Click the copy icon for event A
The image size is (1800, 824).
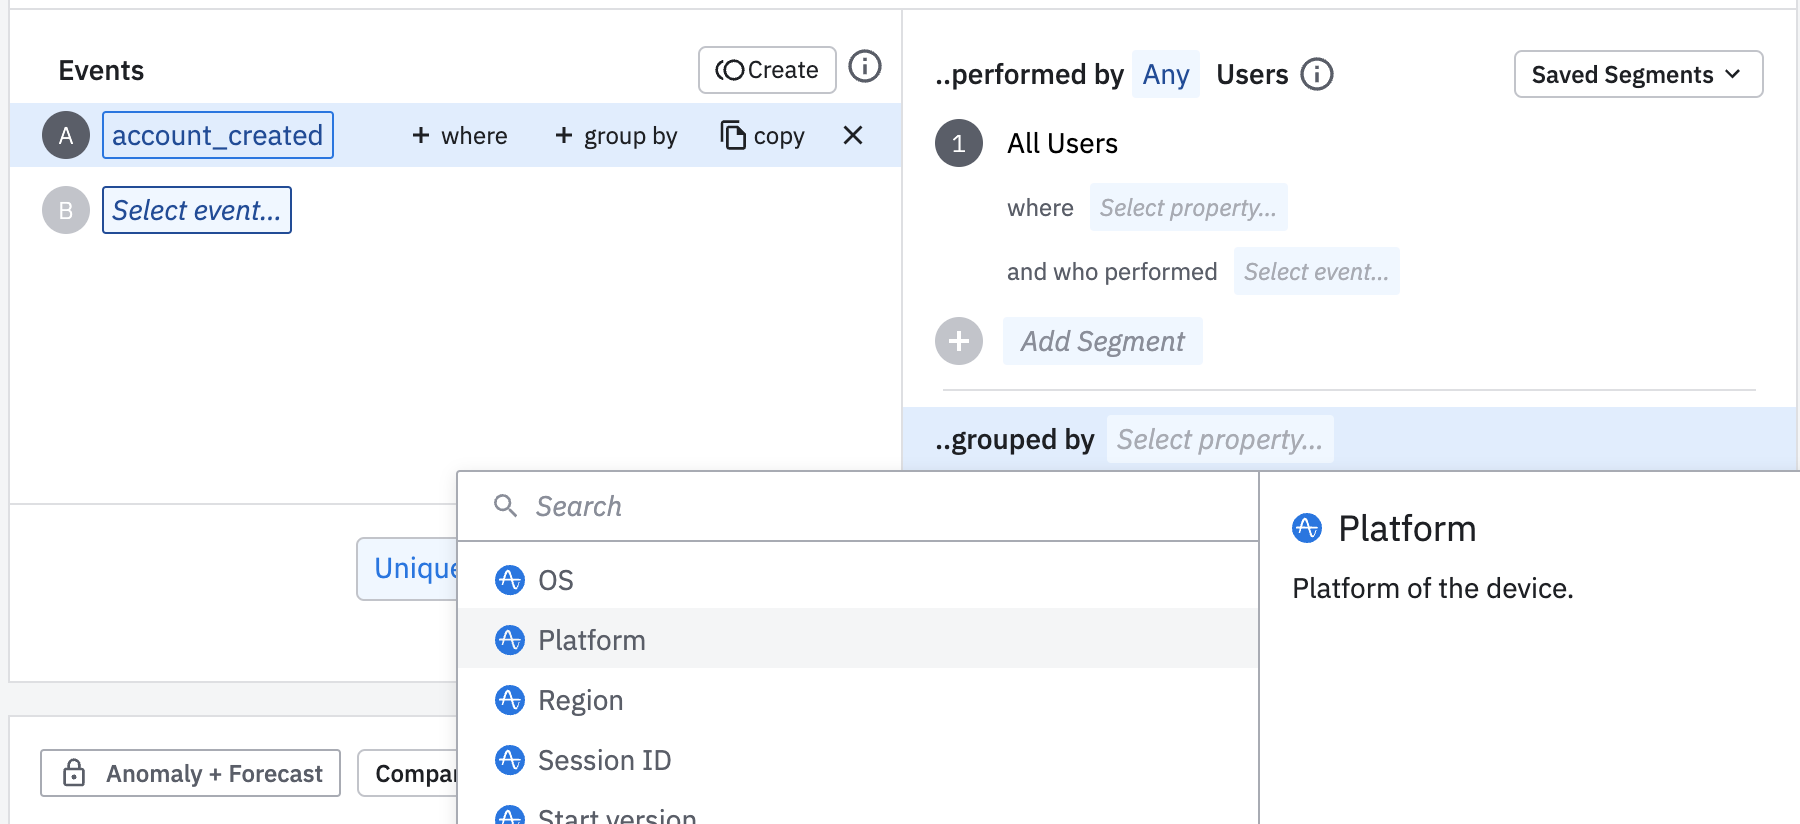tap(733, 135)
